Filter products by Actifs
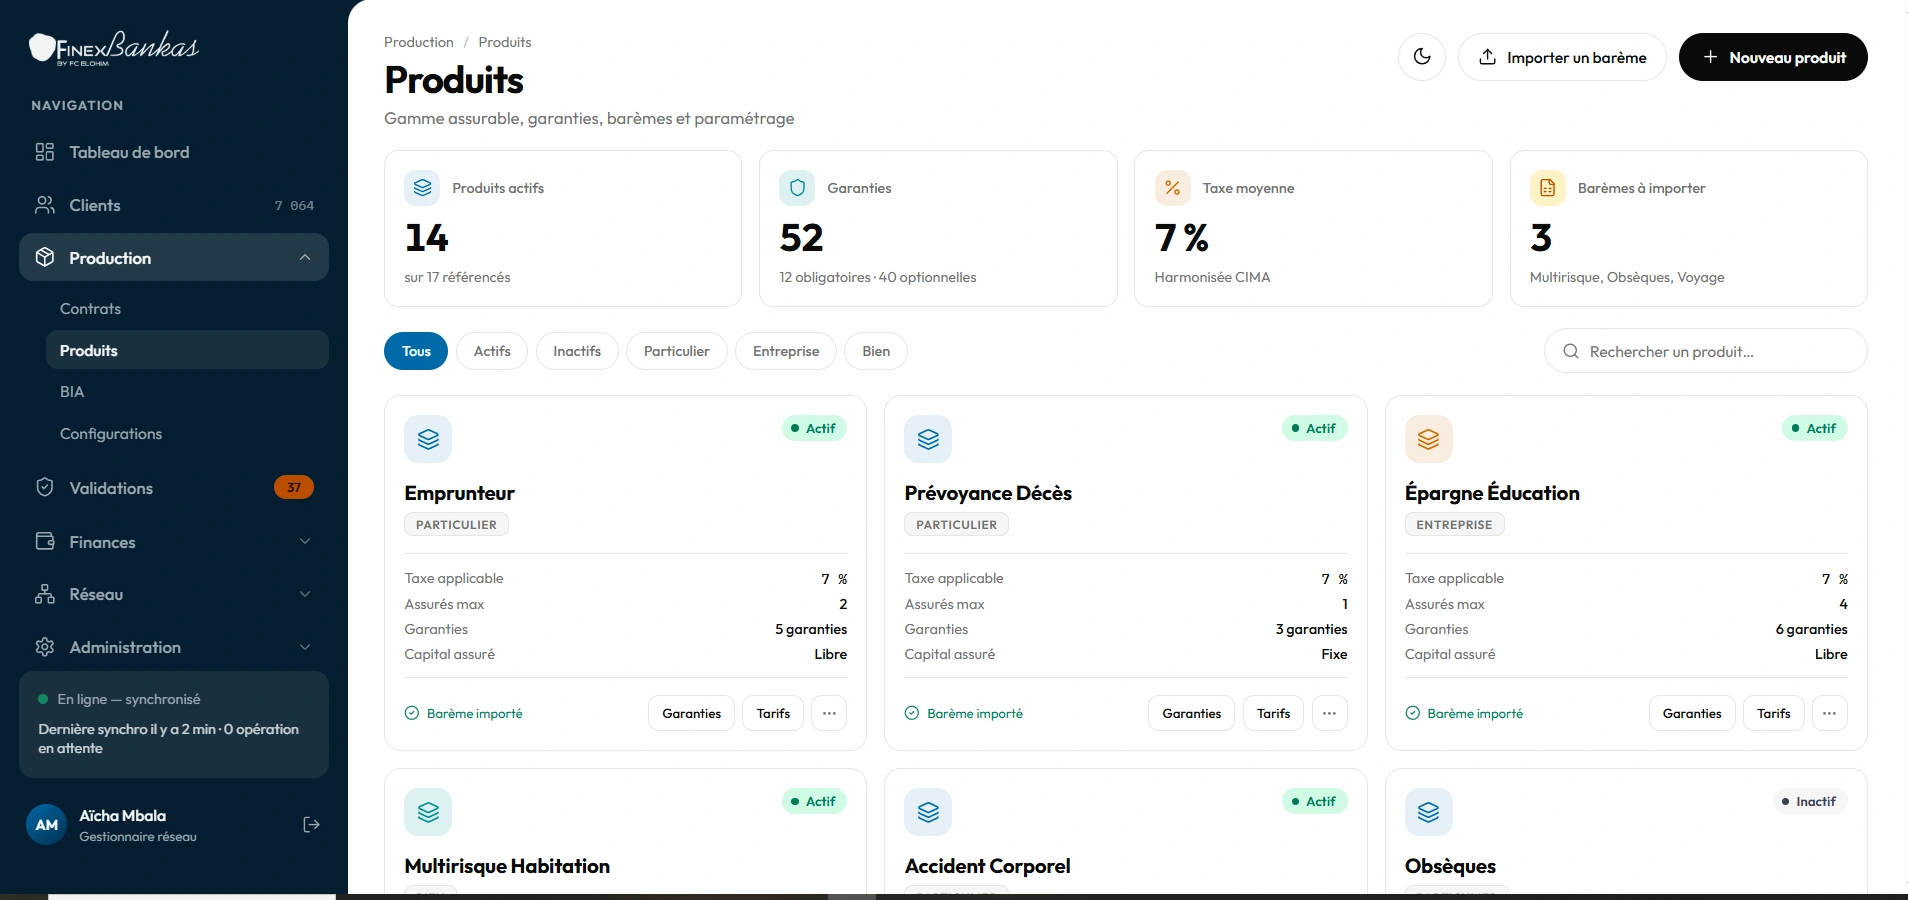 click(492, 351)
